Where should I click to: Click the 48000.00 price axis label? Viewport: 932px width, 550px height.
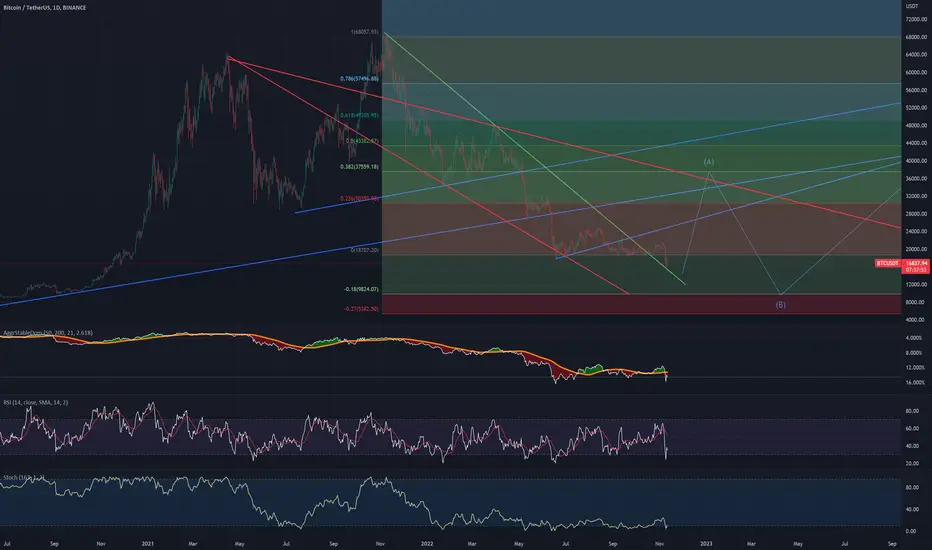[916, 125]
